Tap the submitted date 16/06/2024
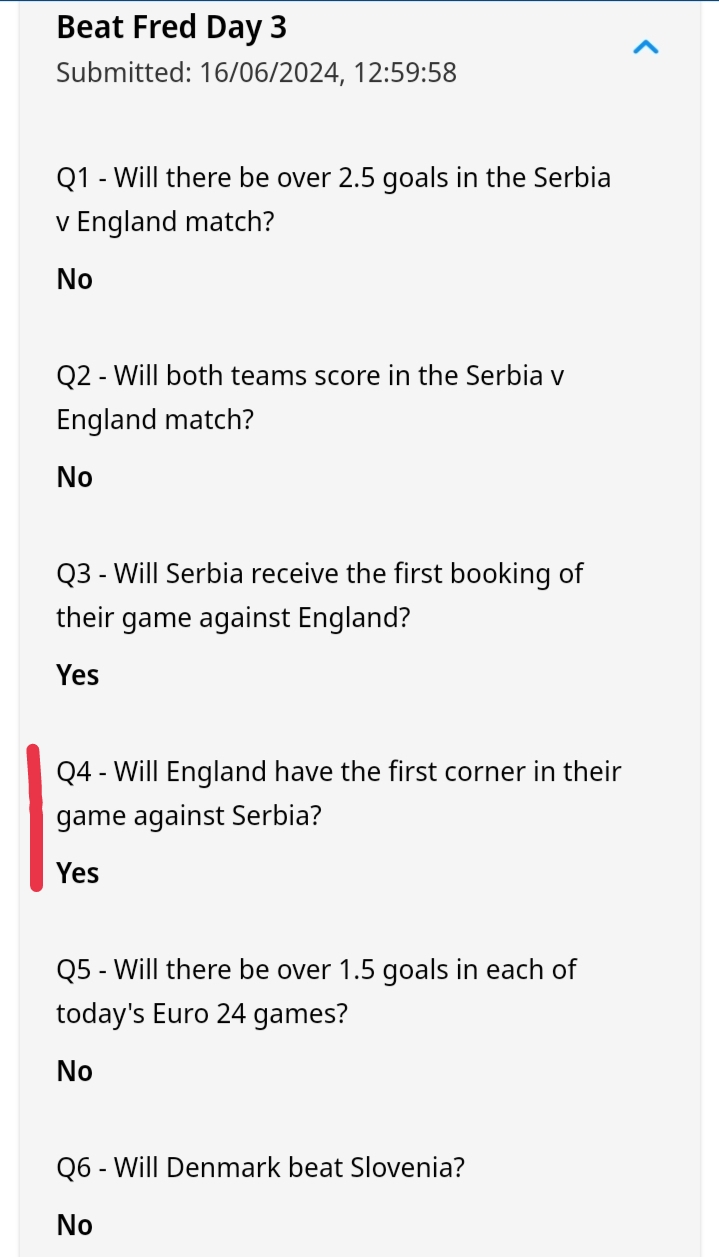 pyautogui.click(x=270, y=73)
